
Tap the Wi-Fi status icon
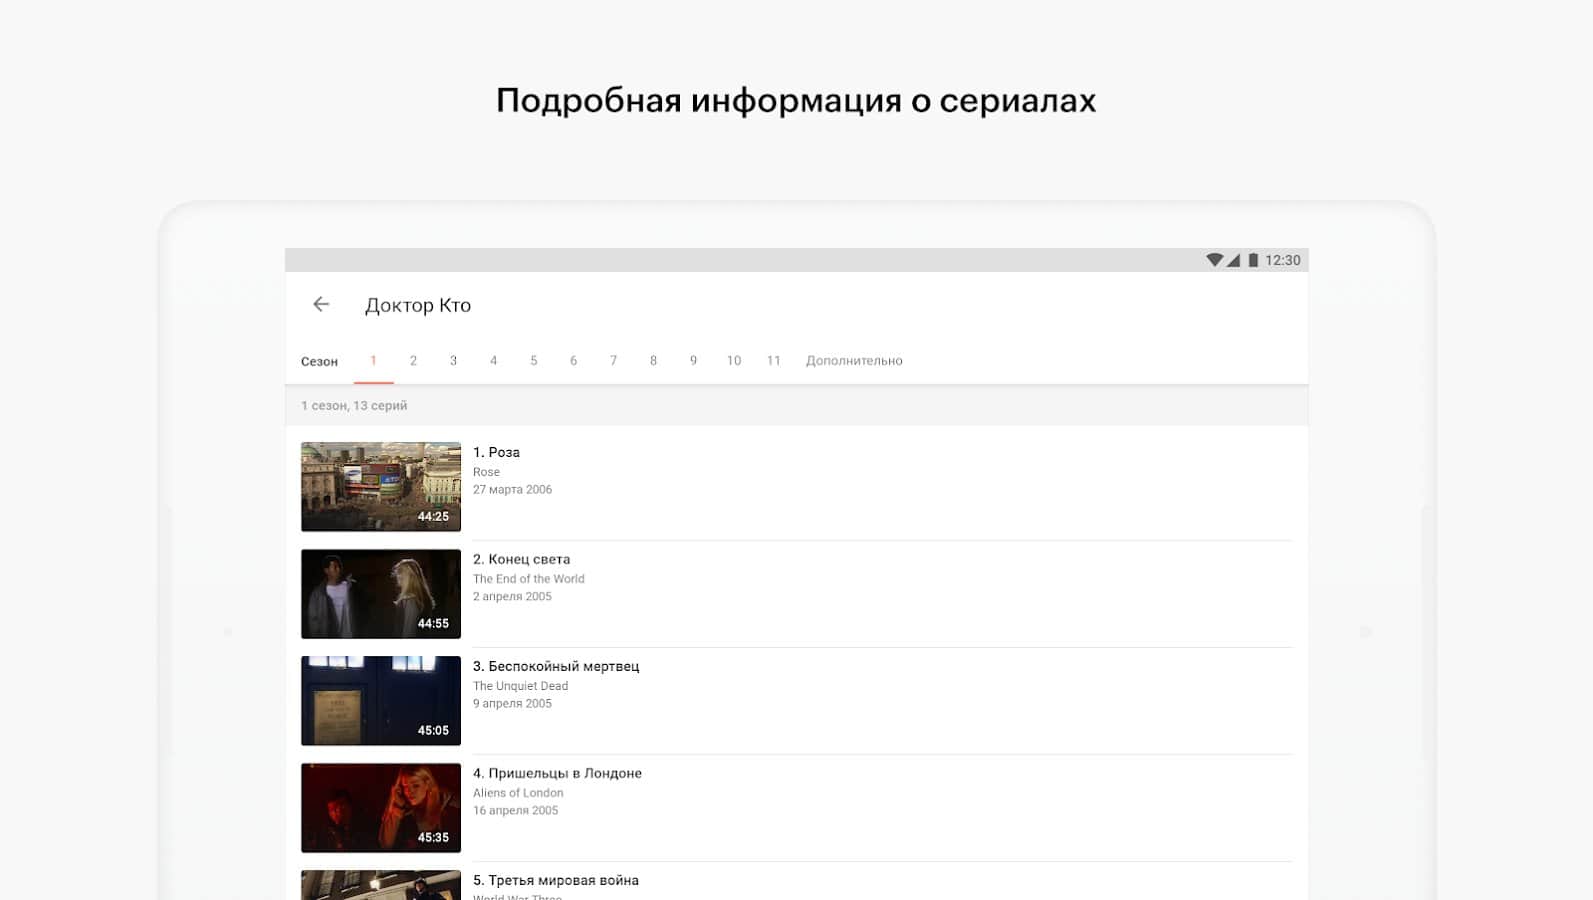tap(1214, 260)
